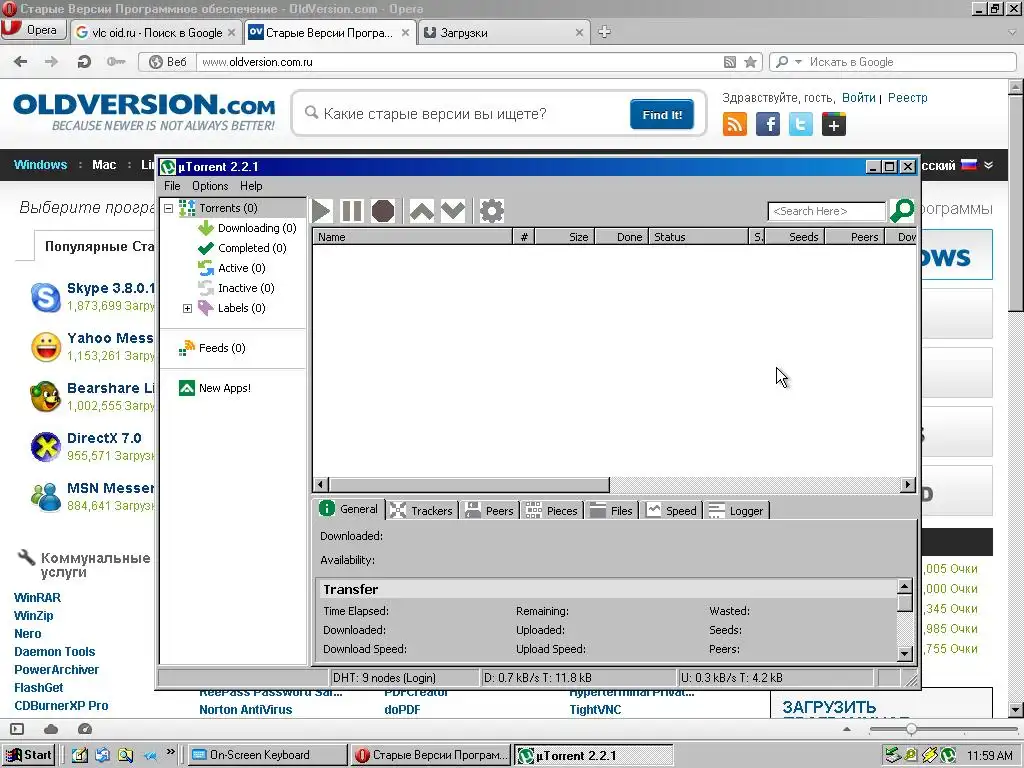Switch to the Загрузки tab in Opera

point(504,33)
